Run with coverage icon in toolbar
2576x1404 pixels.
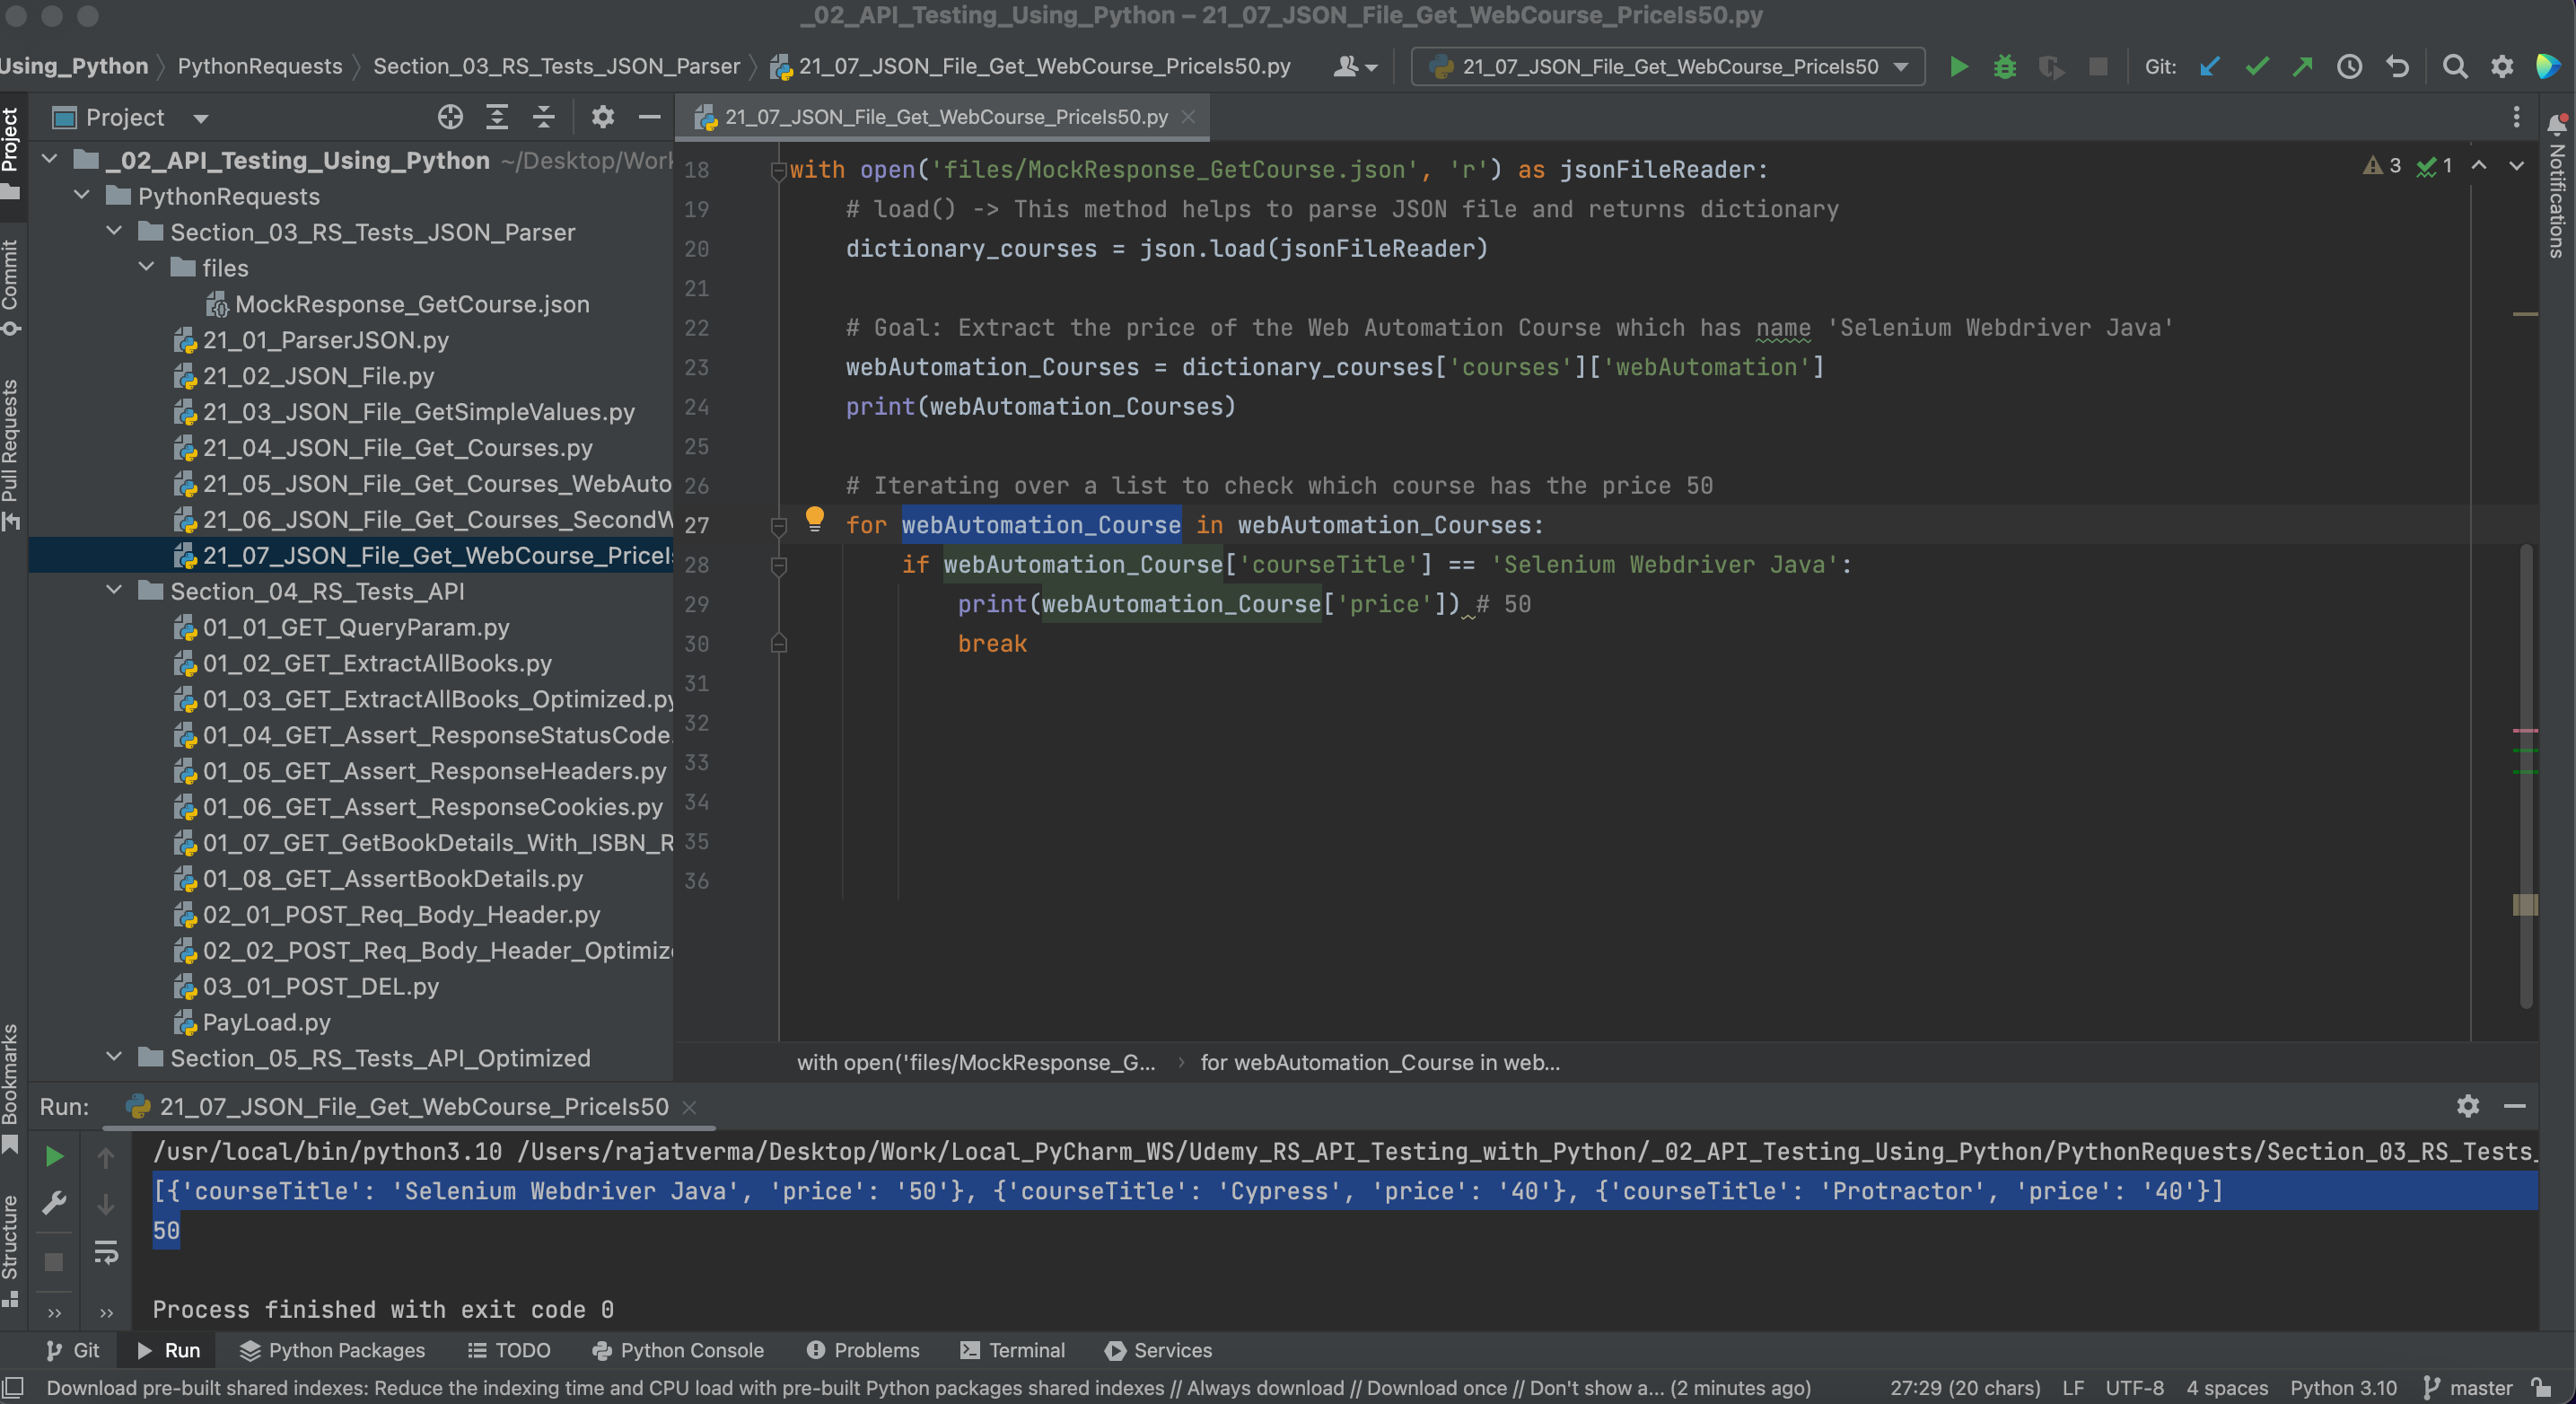(2051, 67)
